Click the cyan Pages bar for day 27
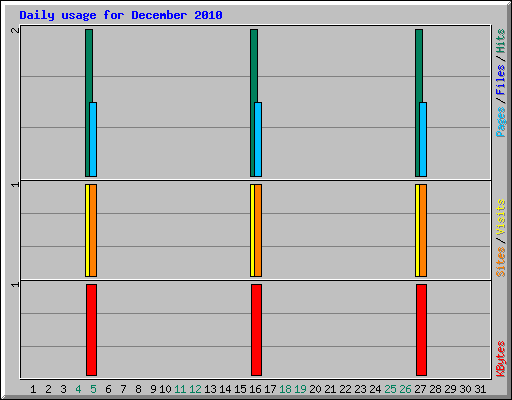Viewport: 512px width, 400px height. 423,139
